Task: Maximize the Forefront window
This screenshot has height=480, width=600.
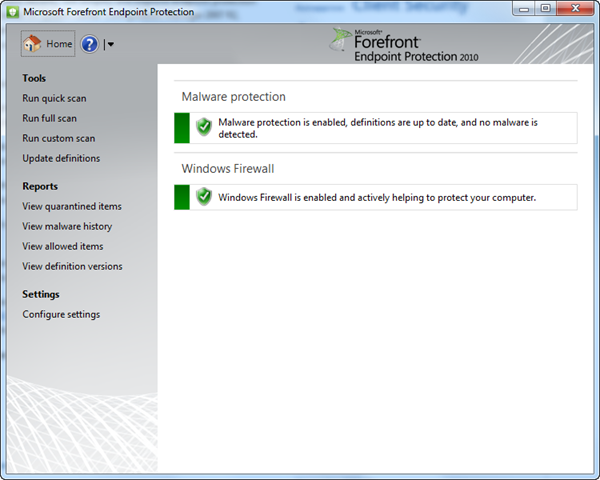Action: (546, 9)
